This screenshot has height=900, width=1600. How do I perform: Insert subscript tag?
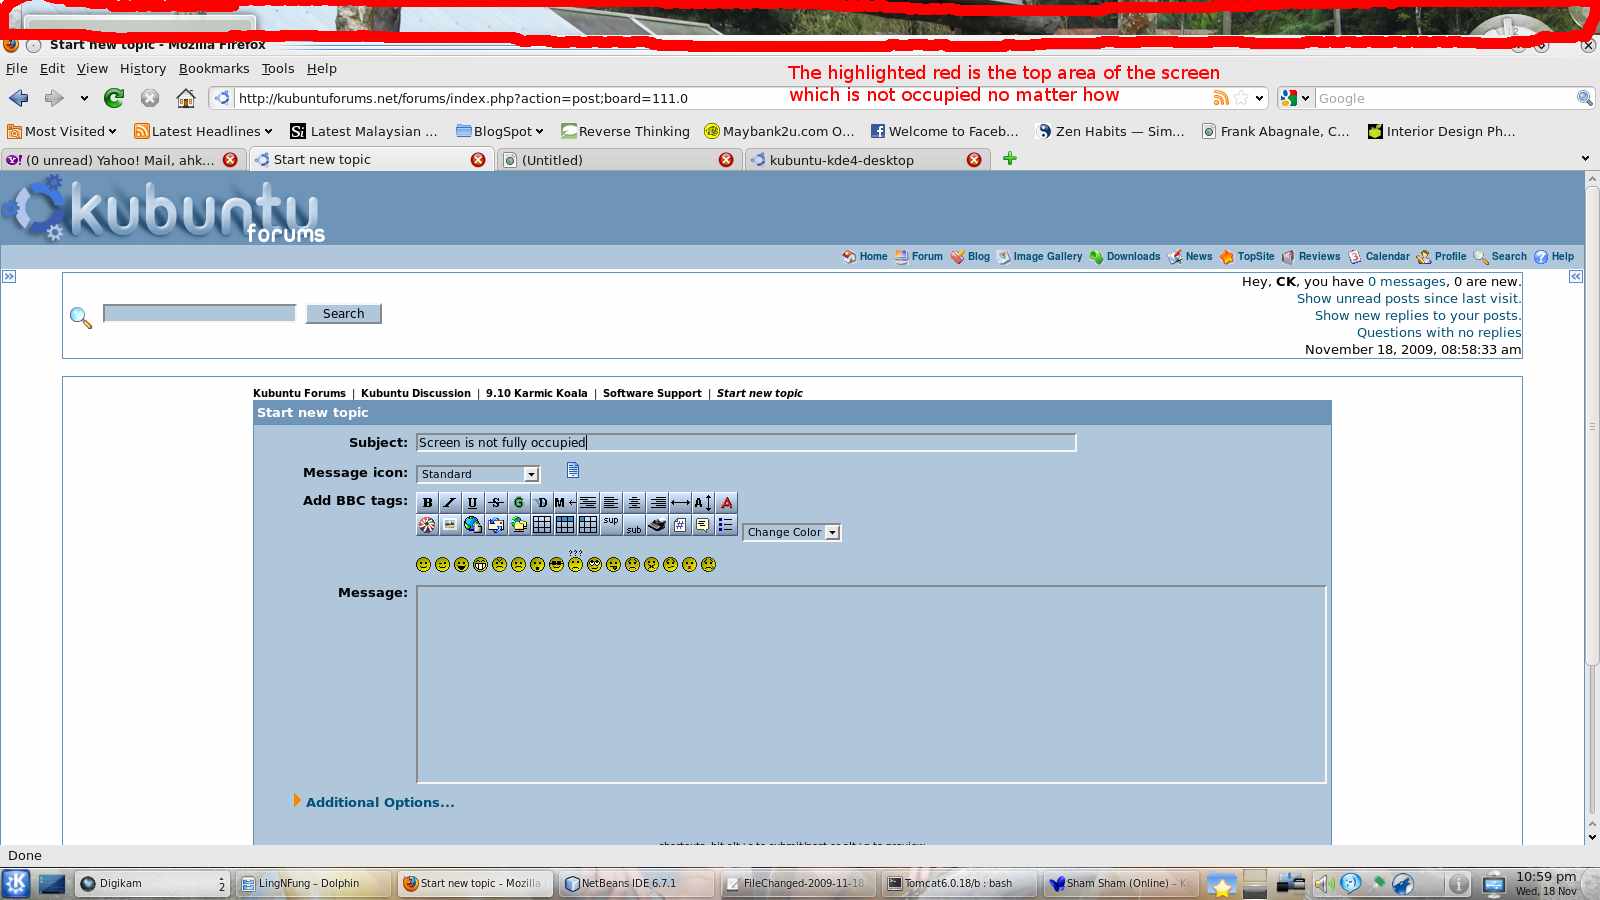point(634,528)
